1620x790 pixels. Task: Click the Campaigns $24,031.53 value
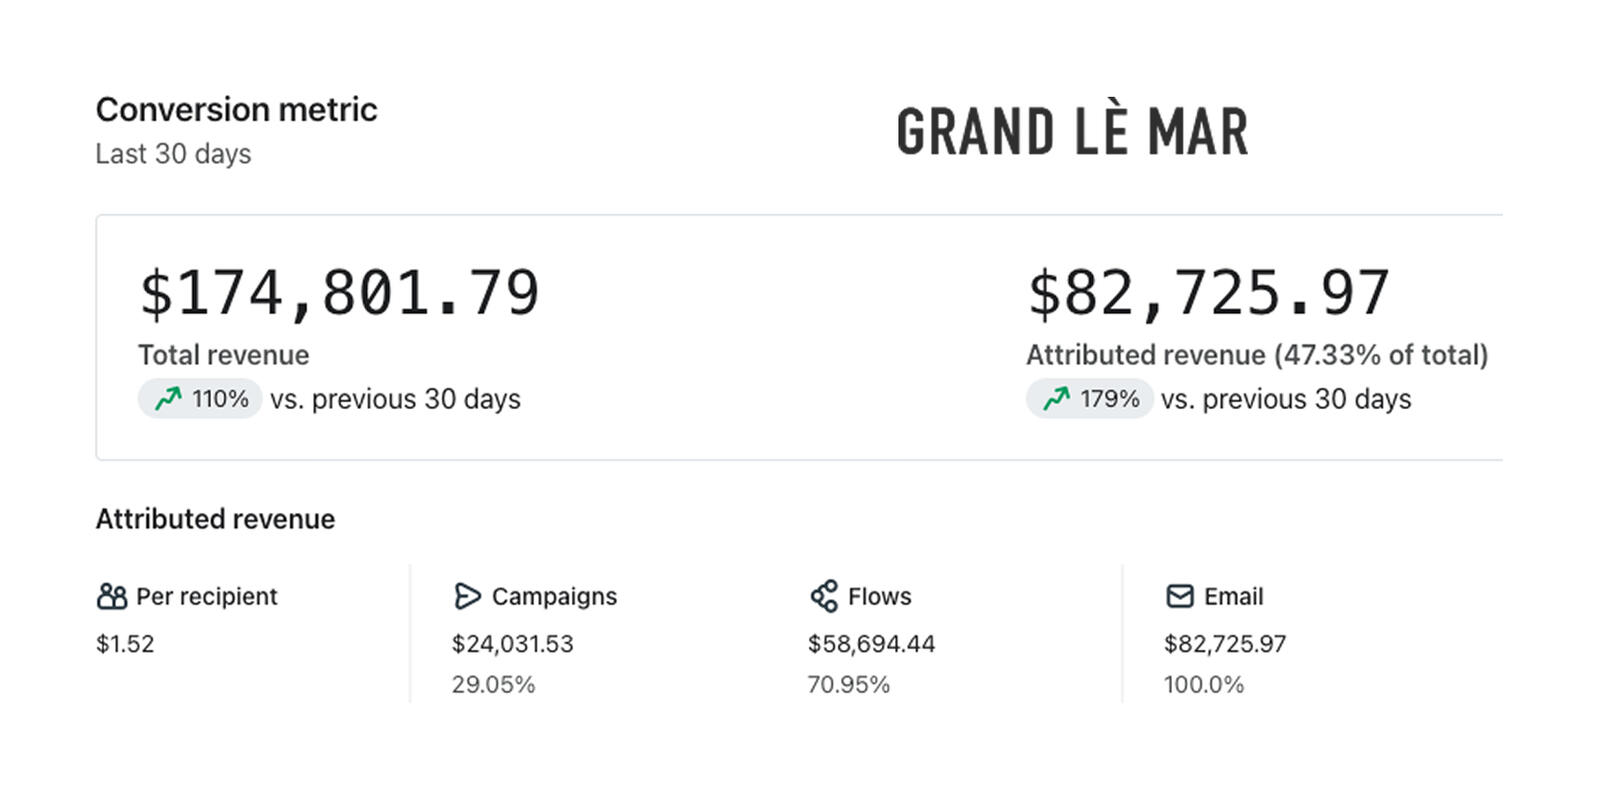512,644
